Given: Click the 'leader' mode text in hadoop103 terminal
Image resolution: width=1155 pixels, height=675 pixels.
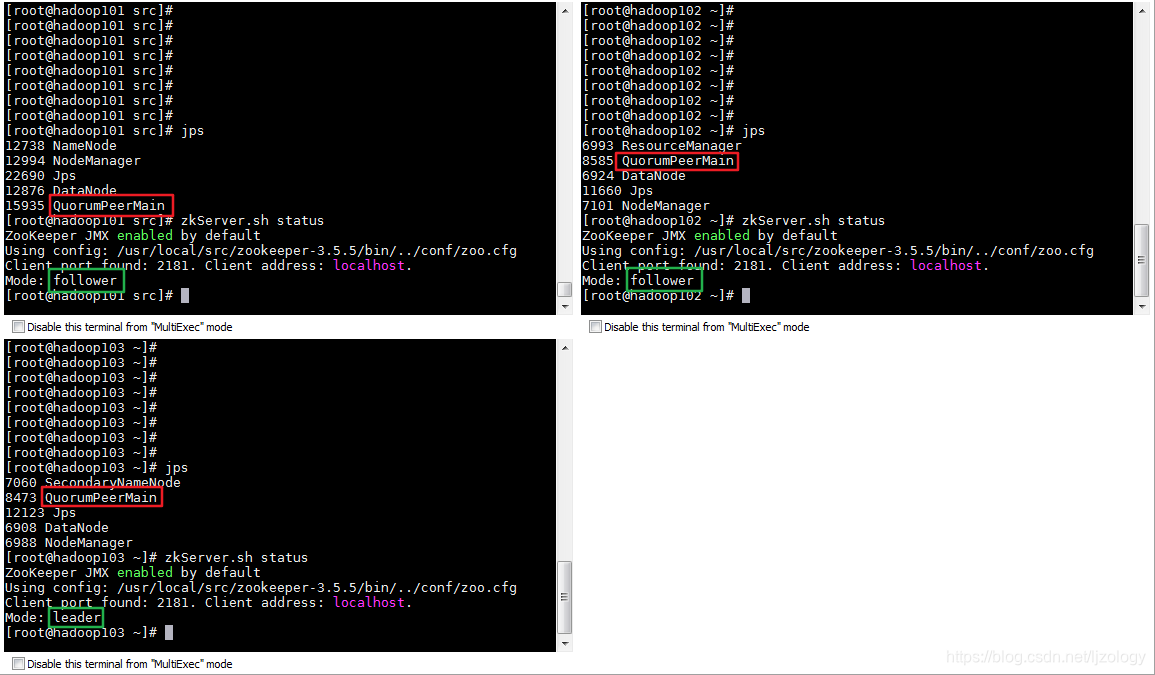Looking at the screenshot, I should coord(77,617).
